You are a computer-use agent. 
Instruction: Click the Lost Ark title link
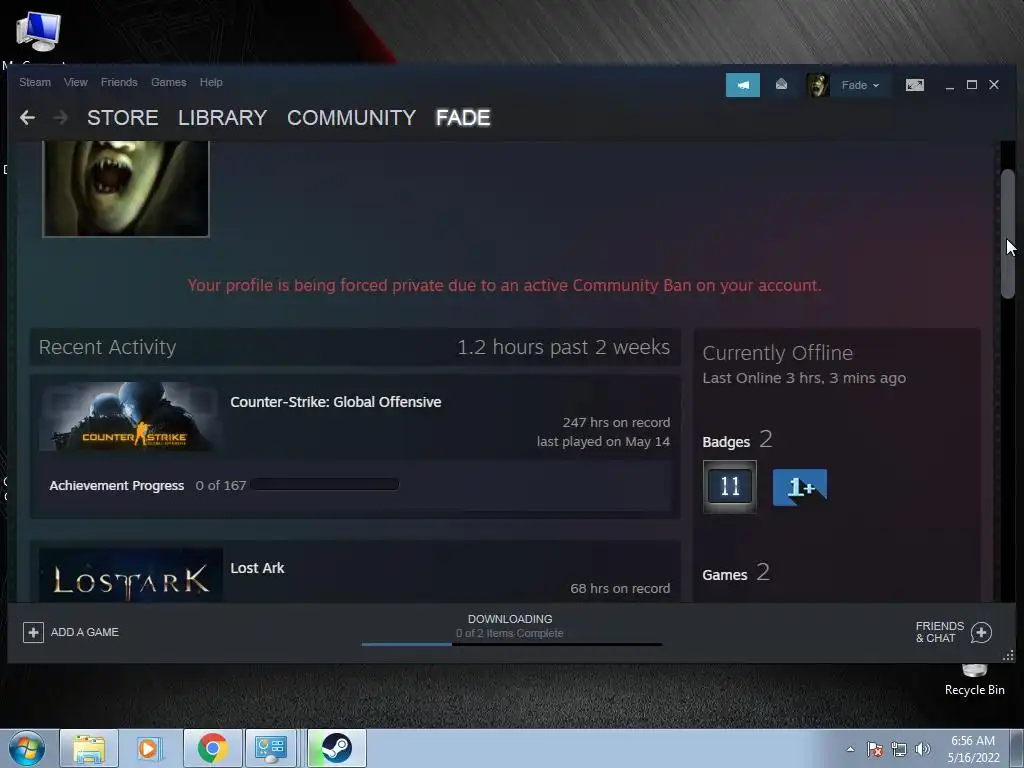257,568
